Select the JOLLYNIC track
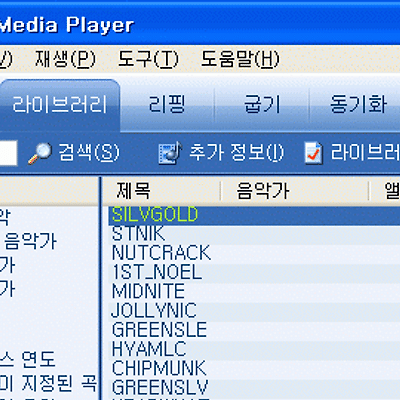The width and height of the screenshot is (400, 400). 254,311
